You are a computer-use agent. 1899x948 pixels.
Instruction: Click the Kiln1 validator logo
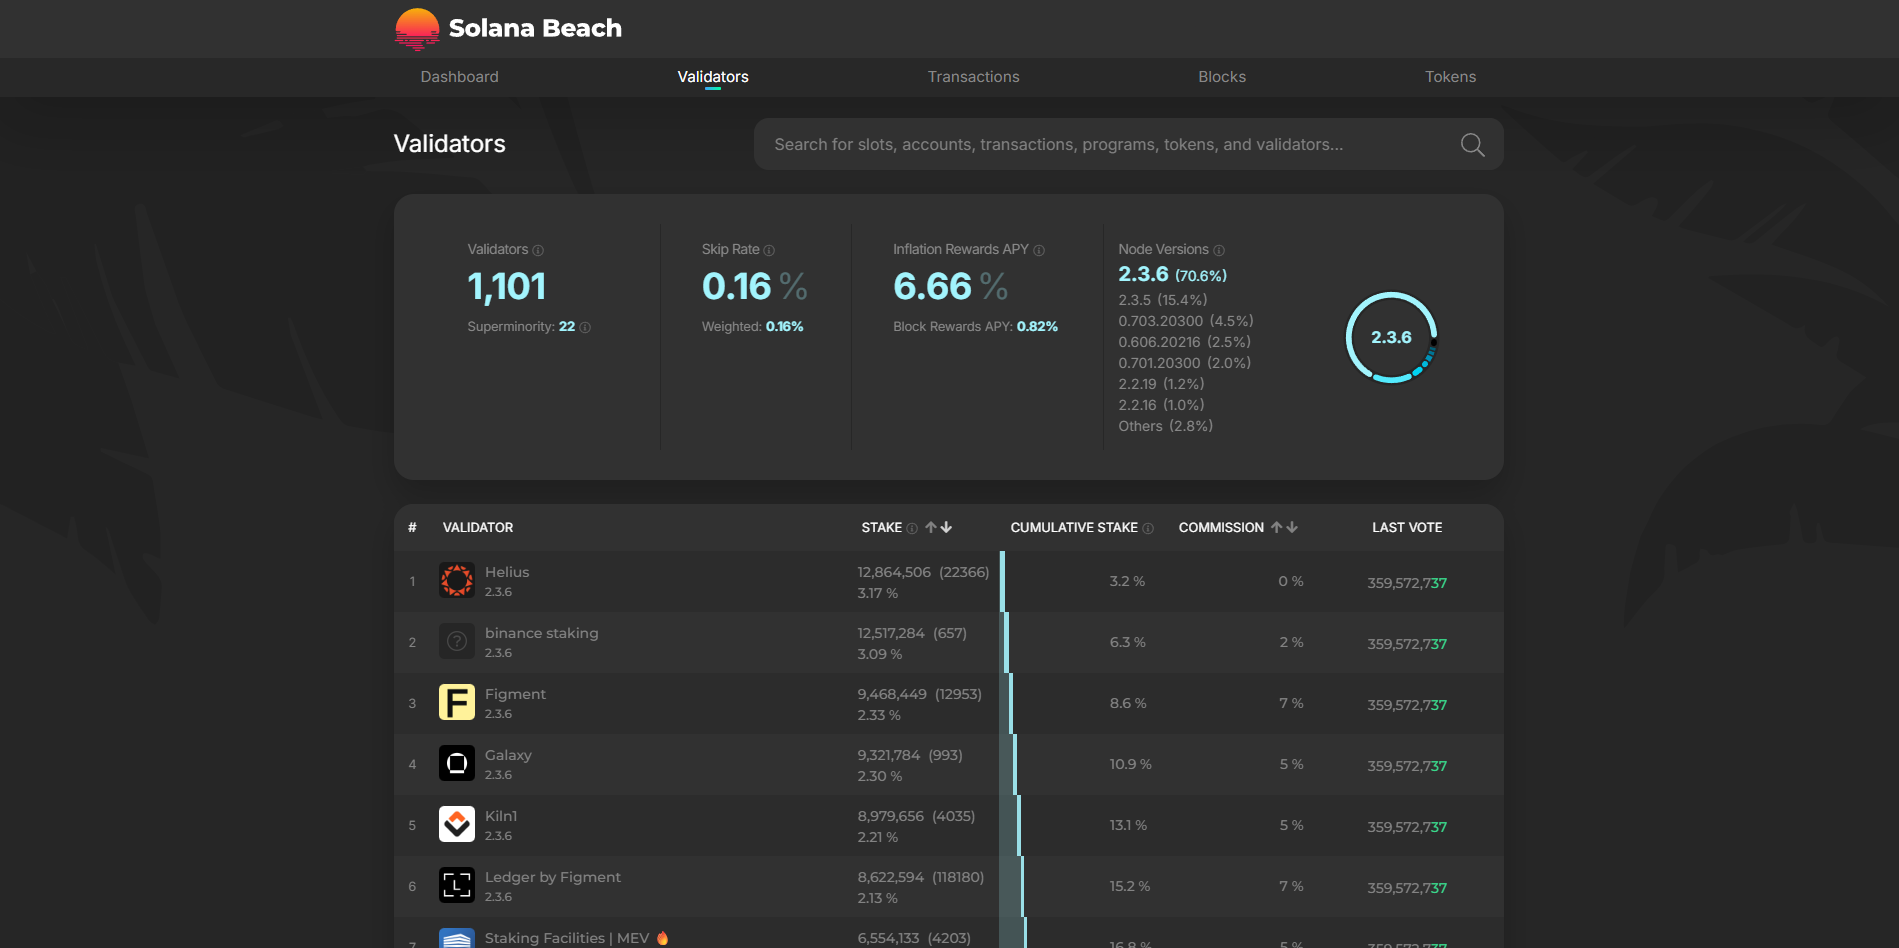pos(457,825)
